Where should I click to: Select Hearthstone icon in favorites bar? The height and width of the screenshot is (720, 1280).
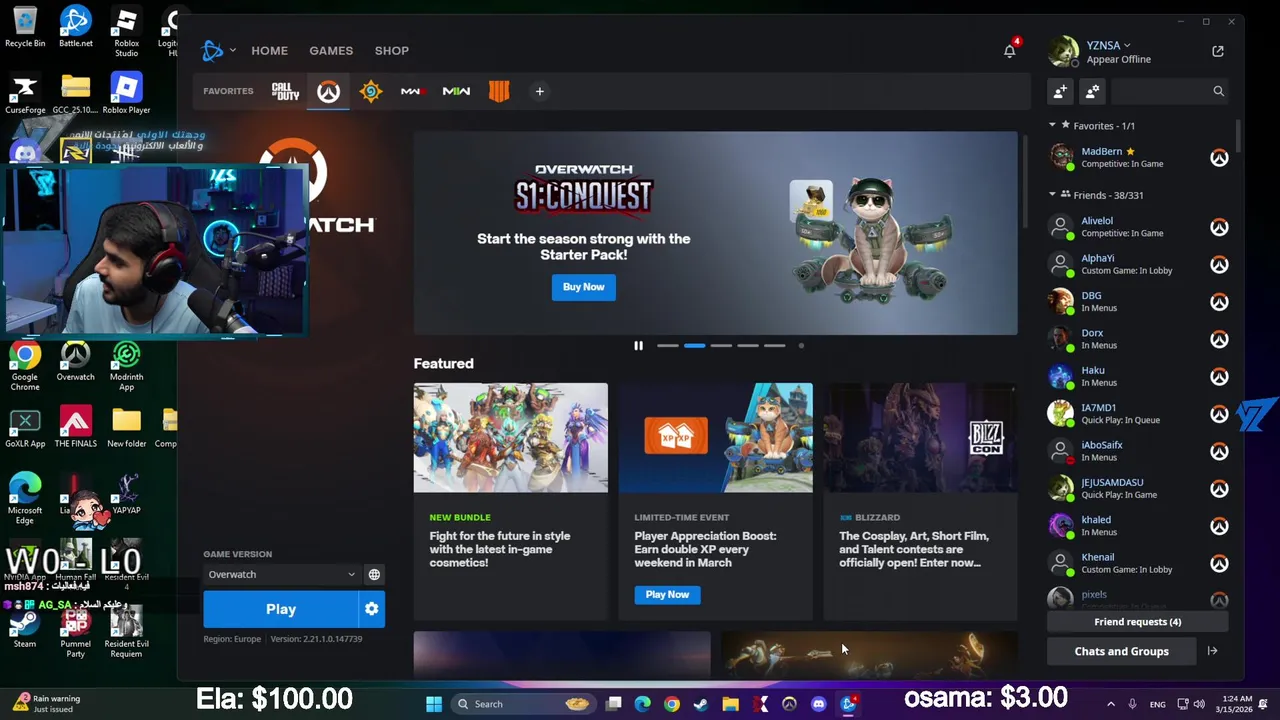click(371, 91)
